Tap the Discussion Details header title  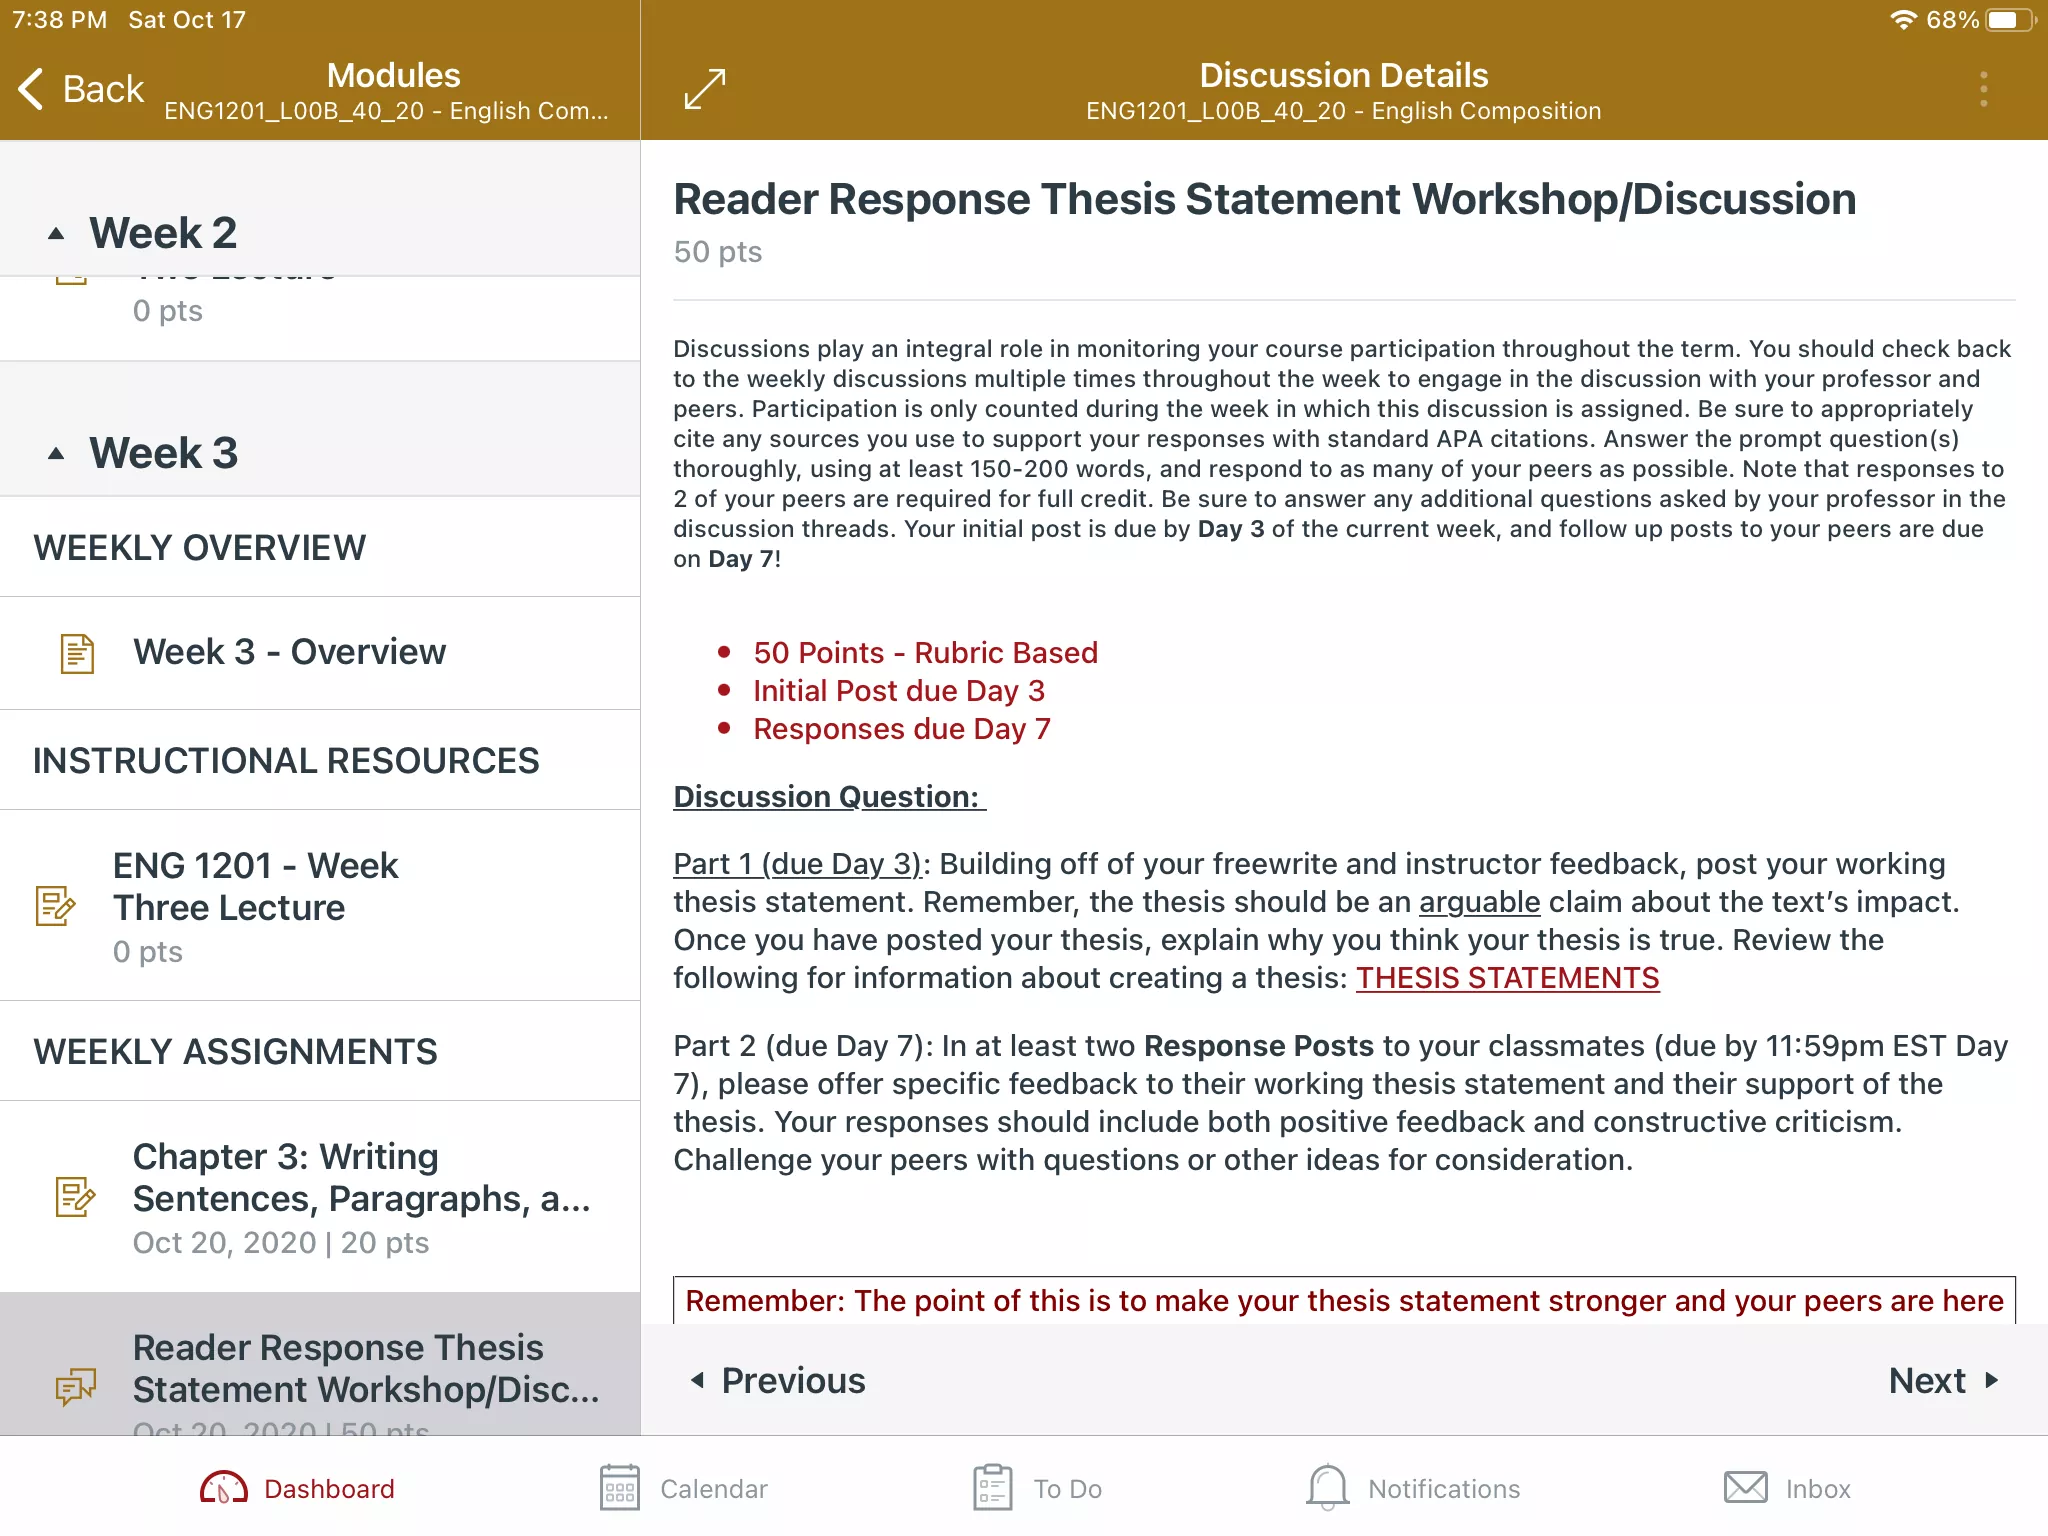[x=1344, y=76]
